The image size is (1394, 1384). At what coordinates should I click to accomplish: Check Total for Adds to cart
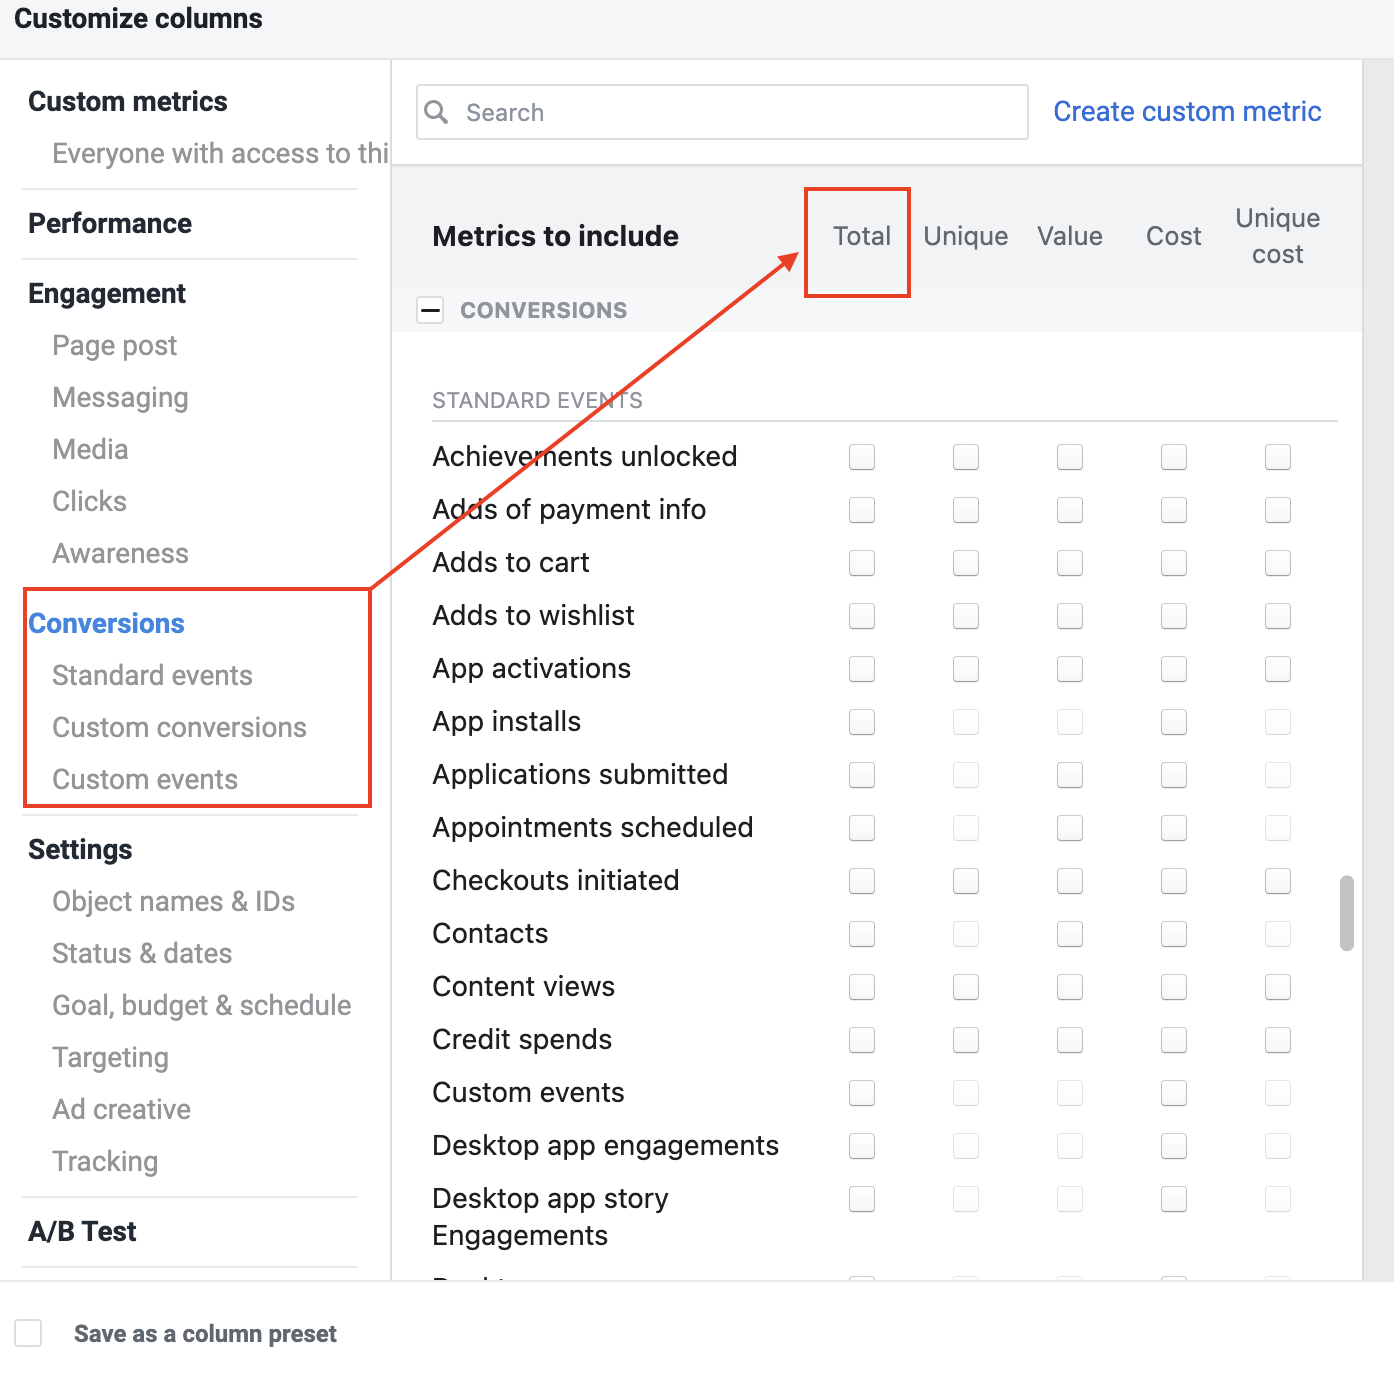[862, 563]
